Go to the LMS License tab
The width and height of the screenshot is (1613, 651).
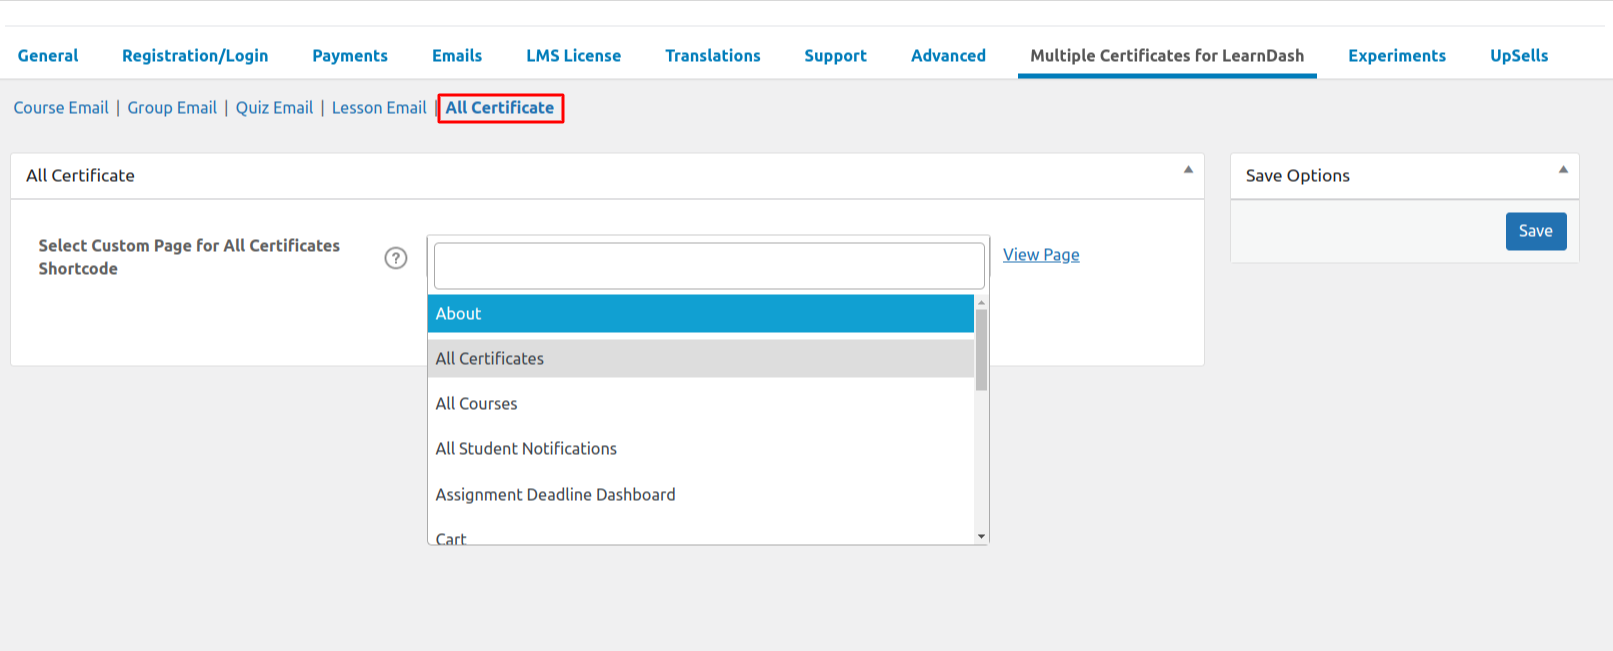[x=573, y=56]
